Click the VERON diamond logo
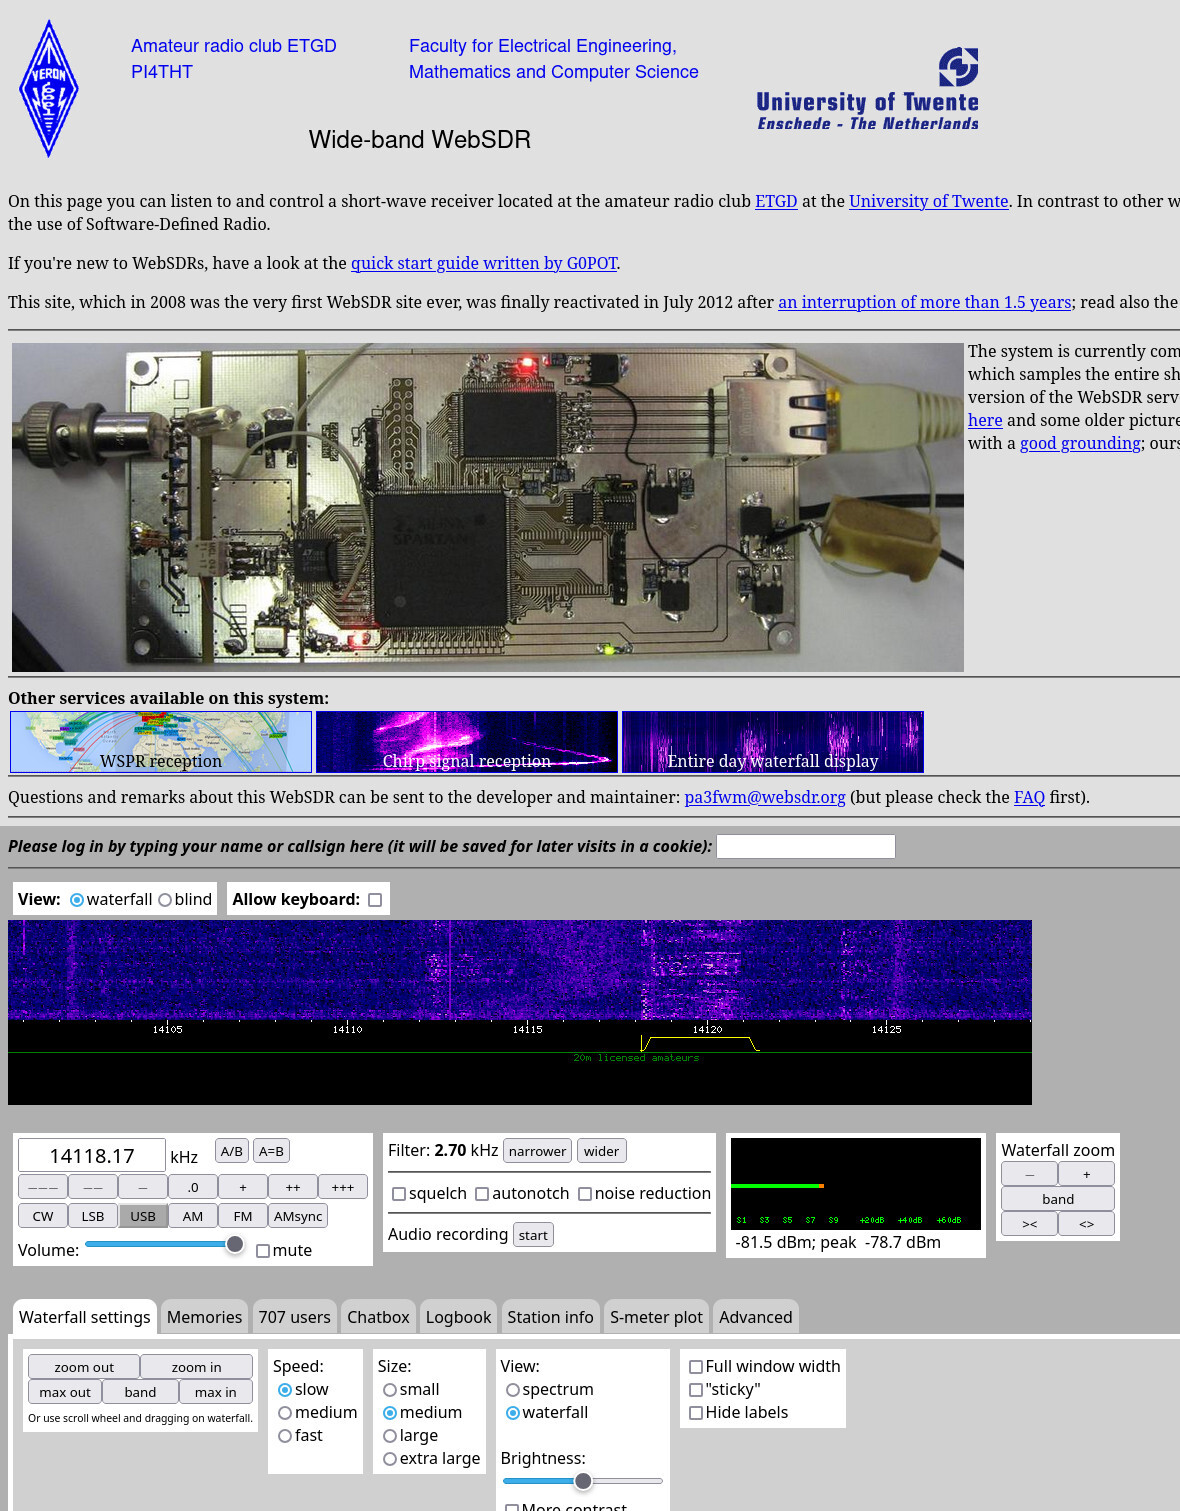1180x1511 pixels. click(49, 89)
